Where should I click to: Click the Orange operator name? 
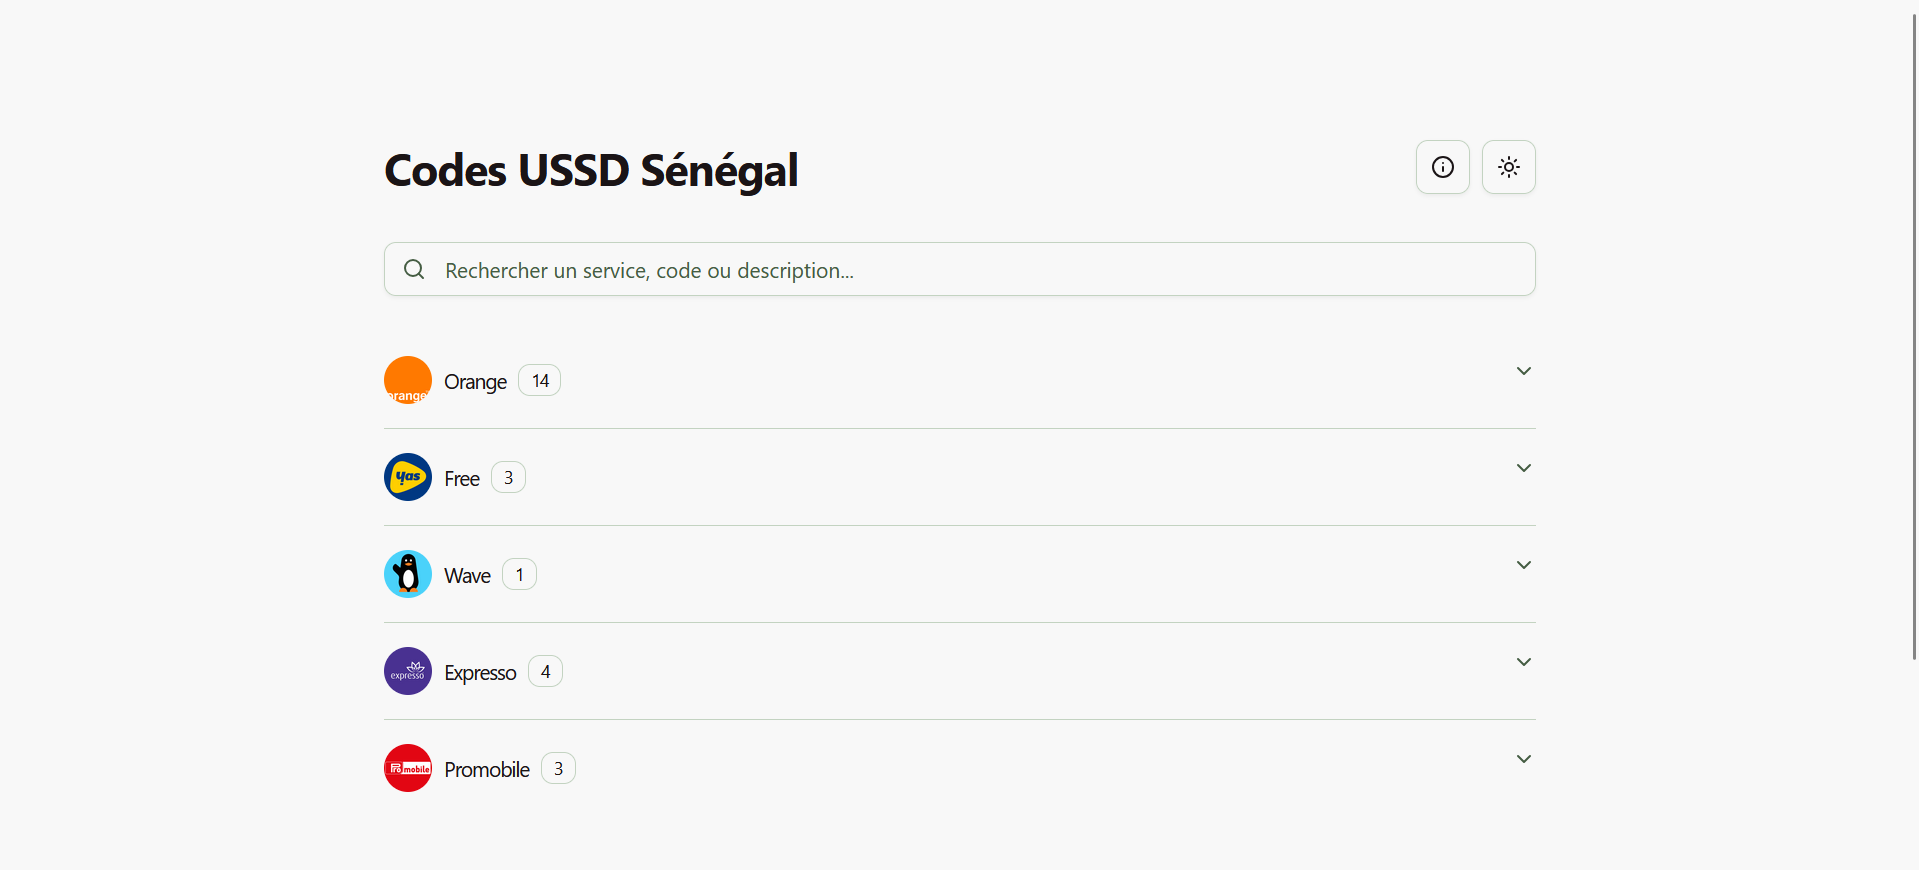tap(475, 382)
